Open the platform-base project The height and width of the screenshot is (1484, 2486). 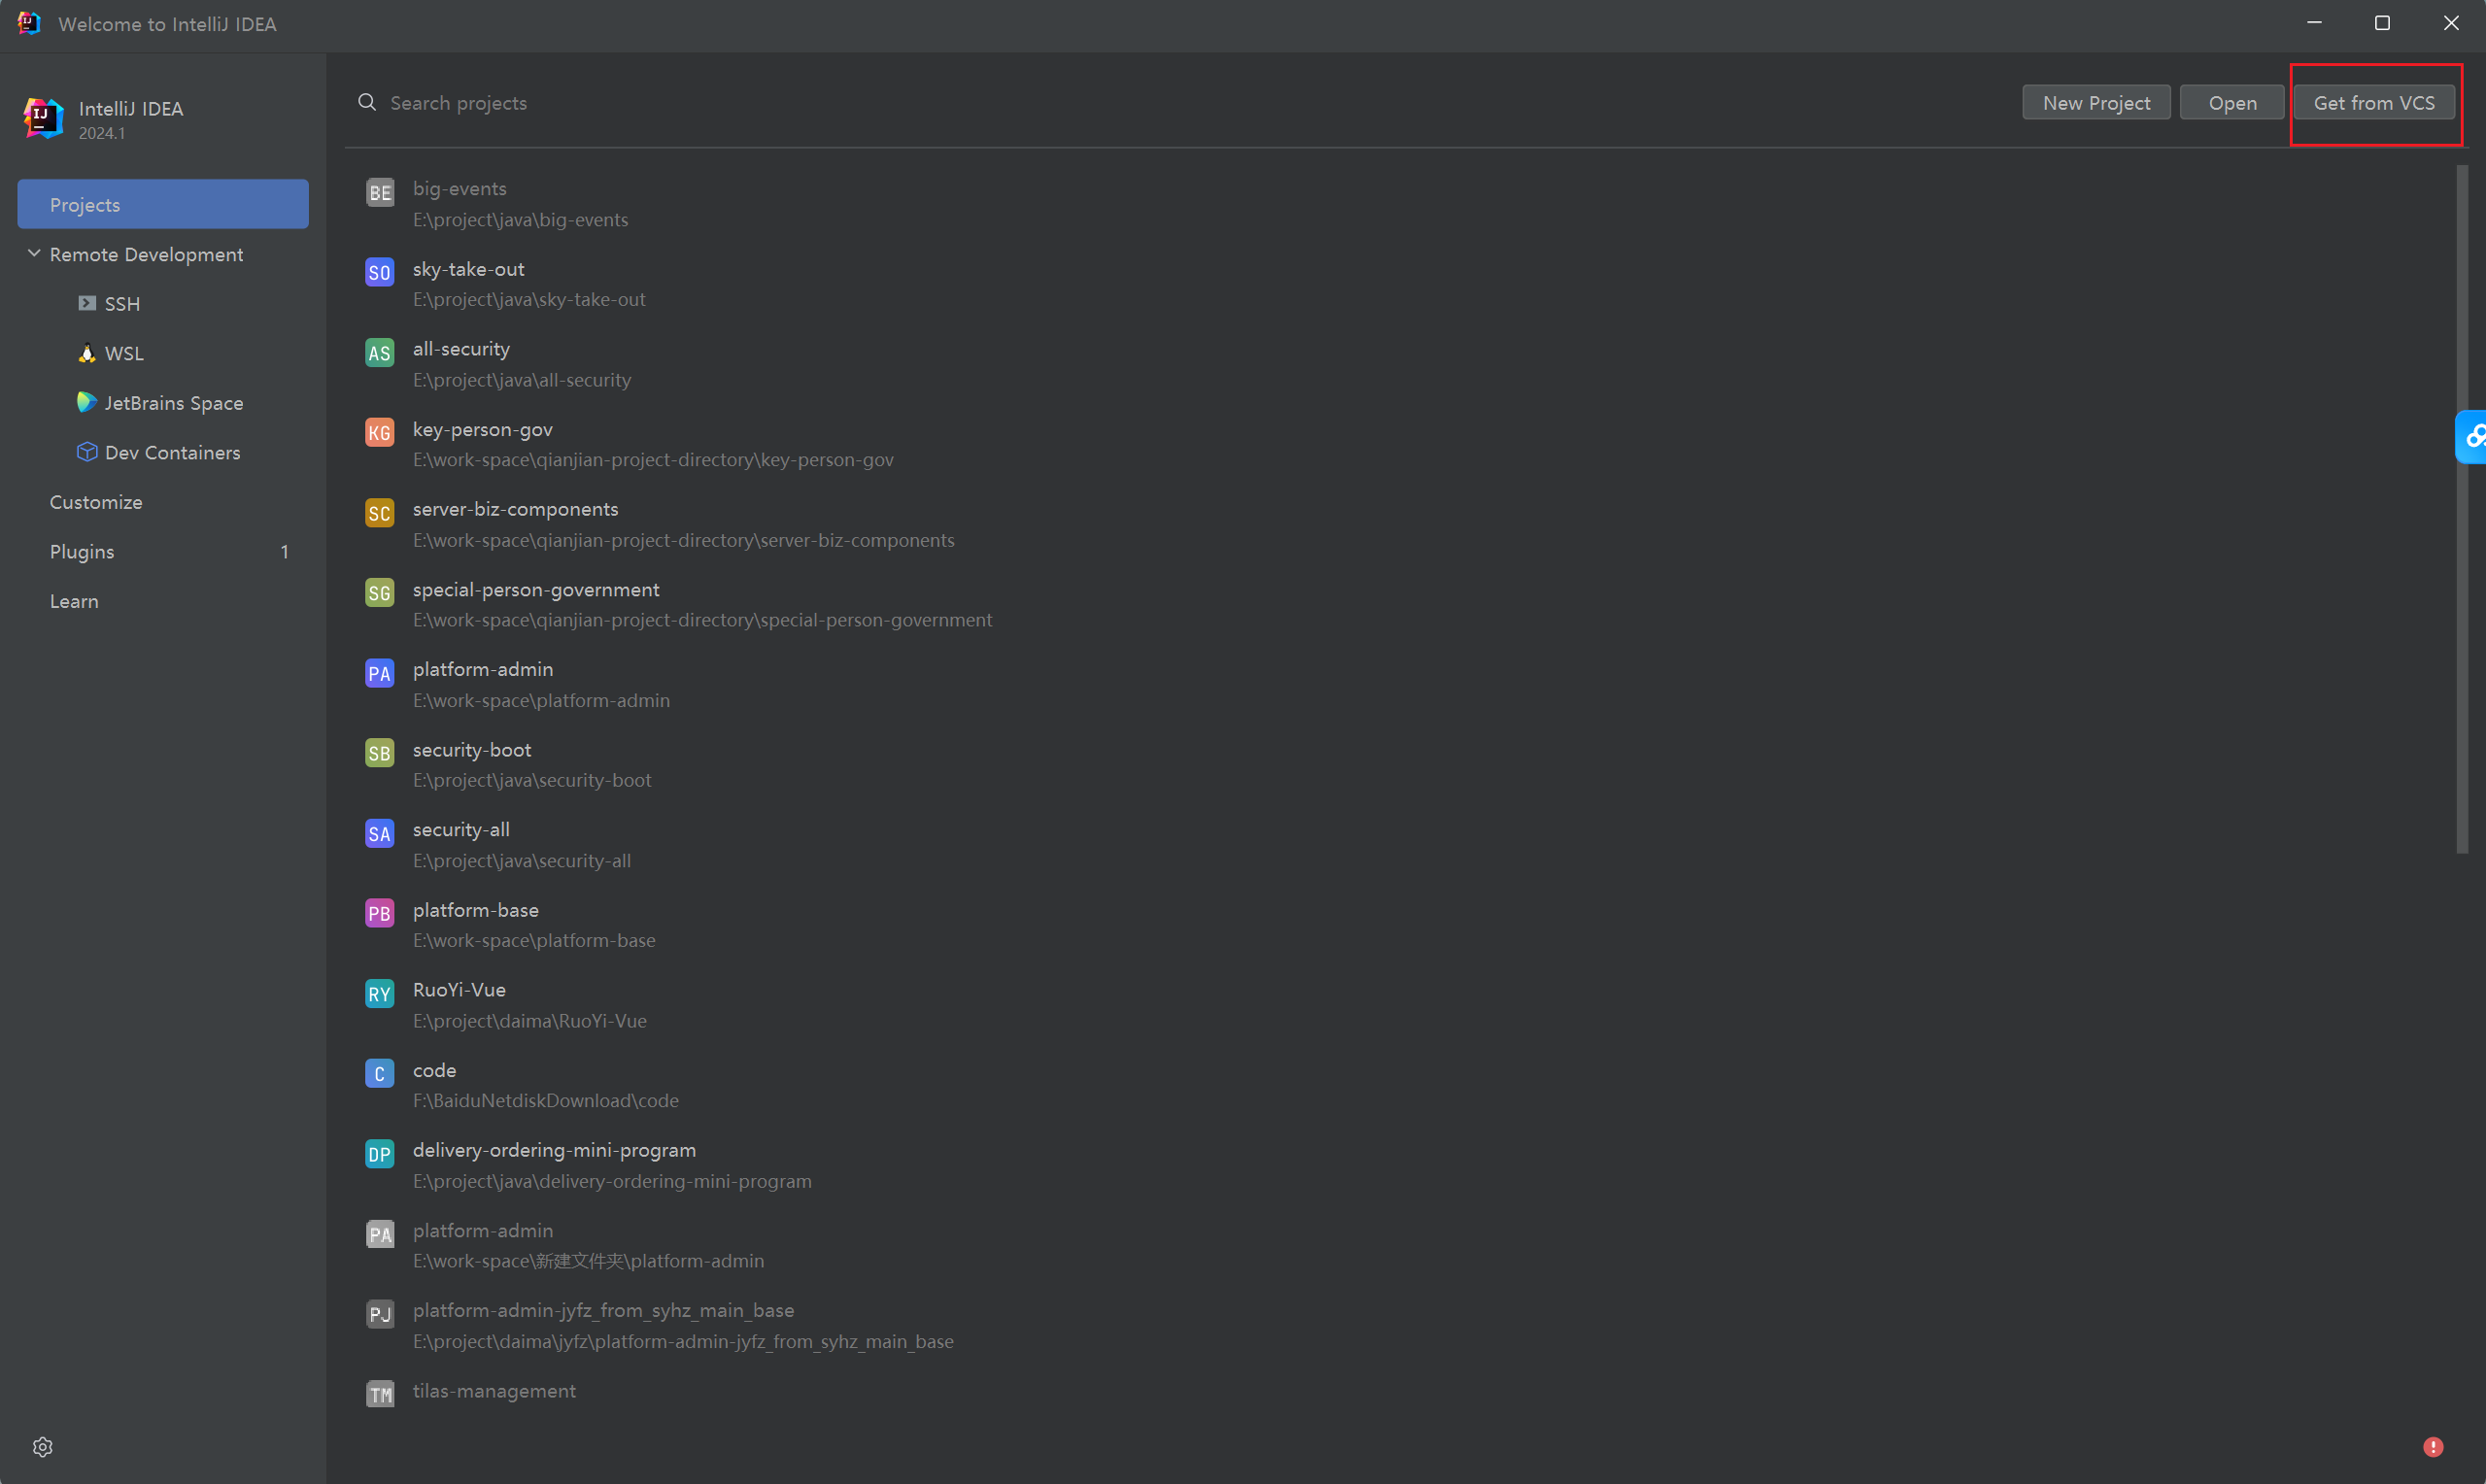point(1400,925)
